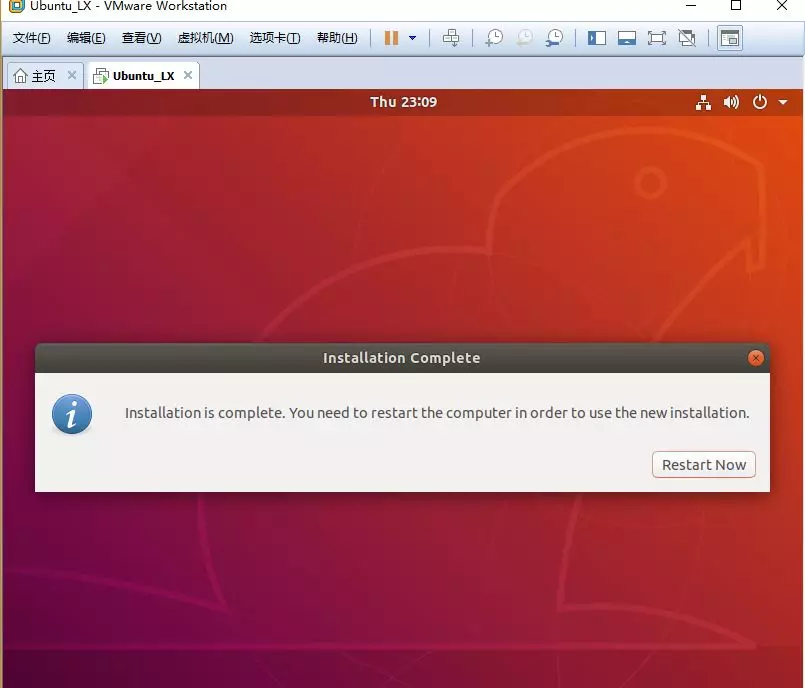Open the Ubuntu volume control
The image size is (805, 688).
coord(731,102)
